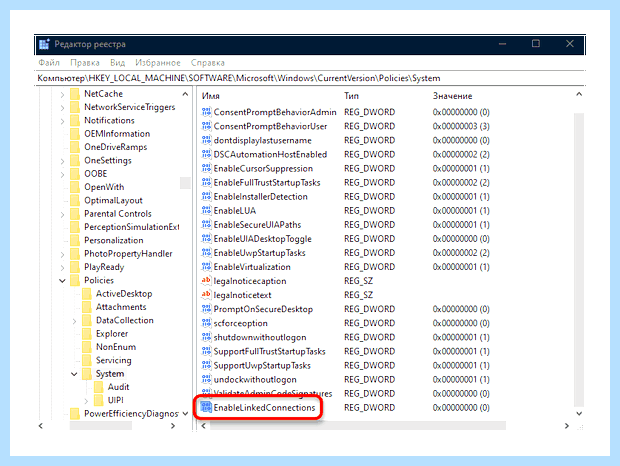Click the DWORD icon next to dontdisplaylastusername
This screenshot has height=466, width=620.
(206, 140)
